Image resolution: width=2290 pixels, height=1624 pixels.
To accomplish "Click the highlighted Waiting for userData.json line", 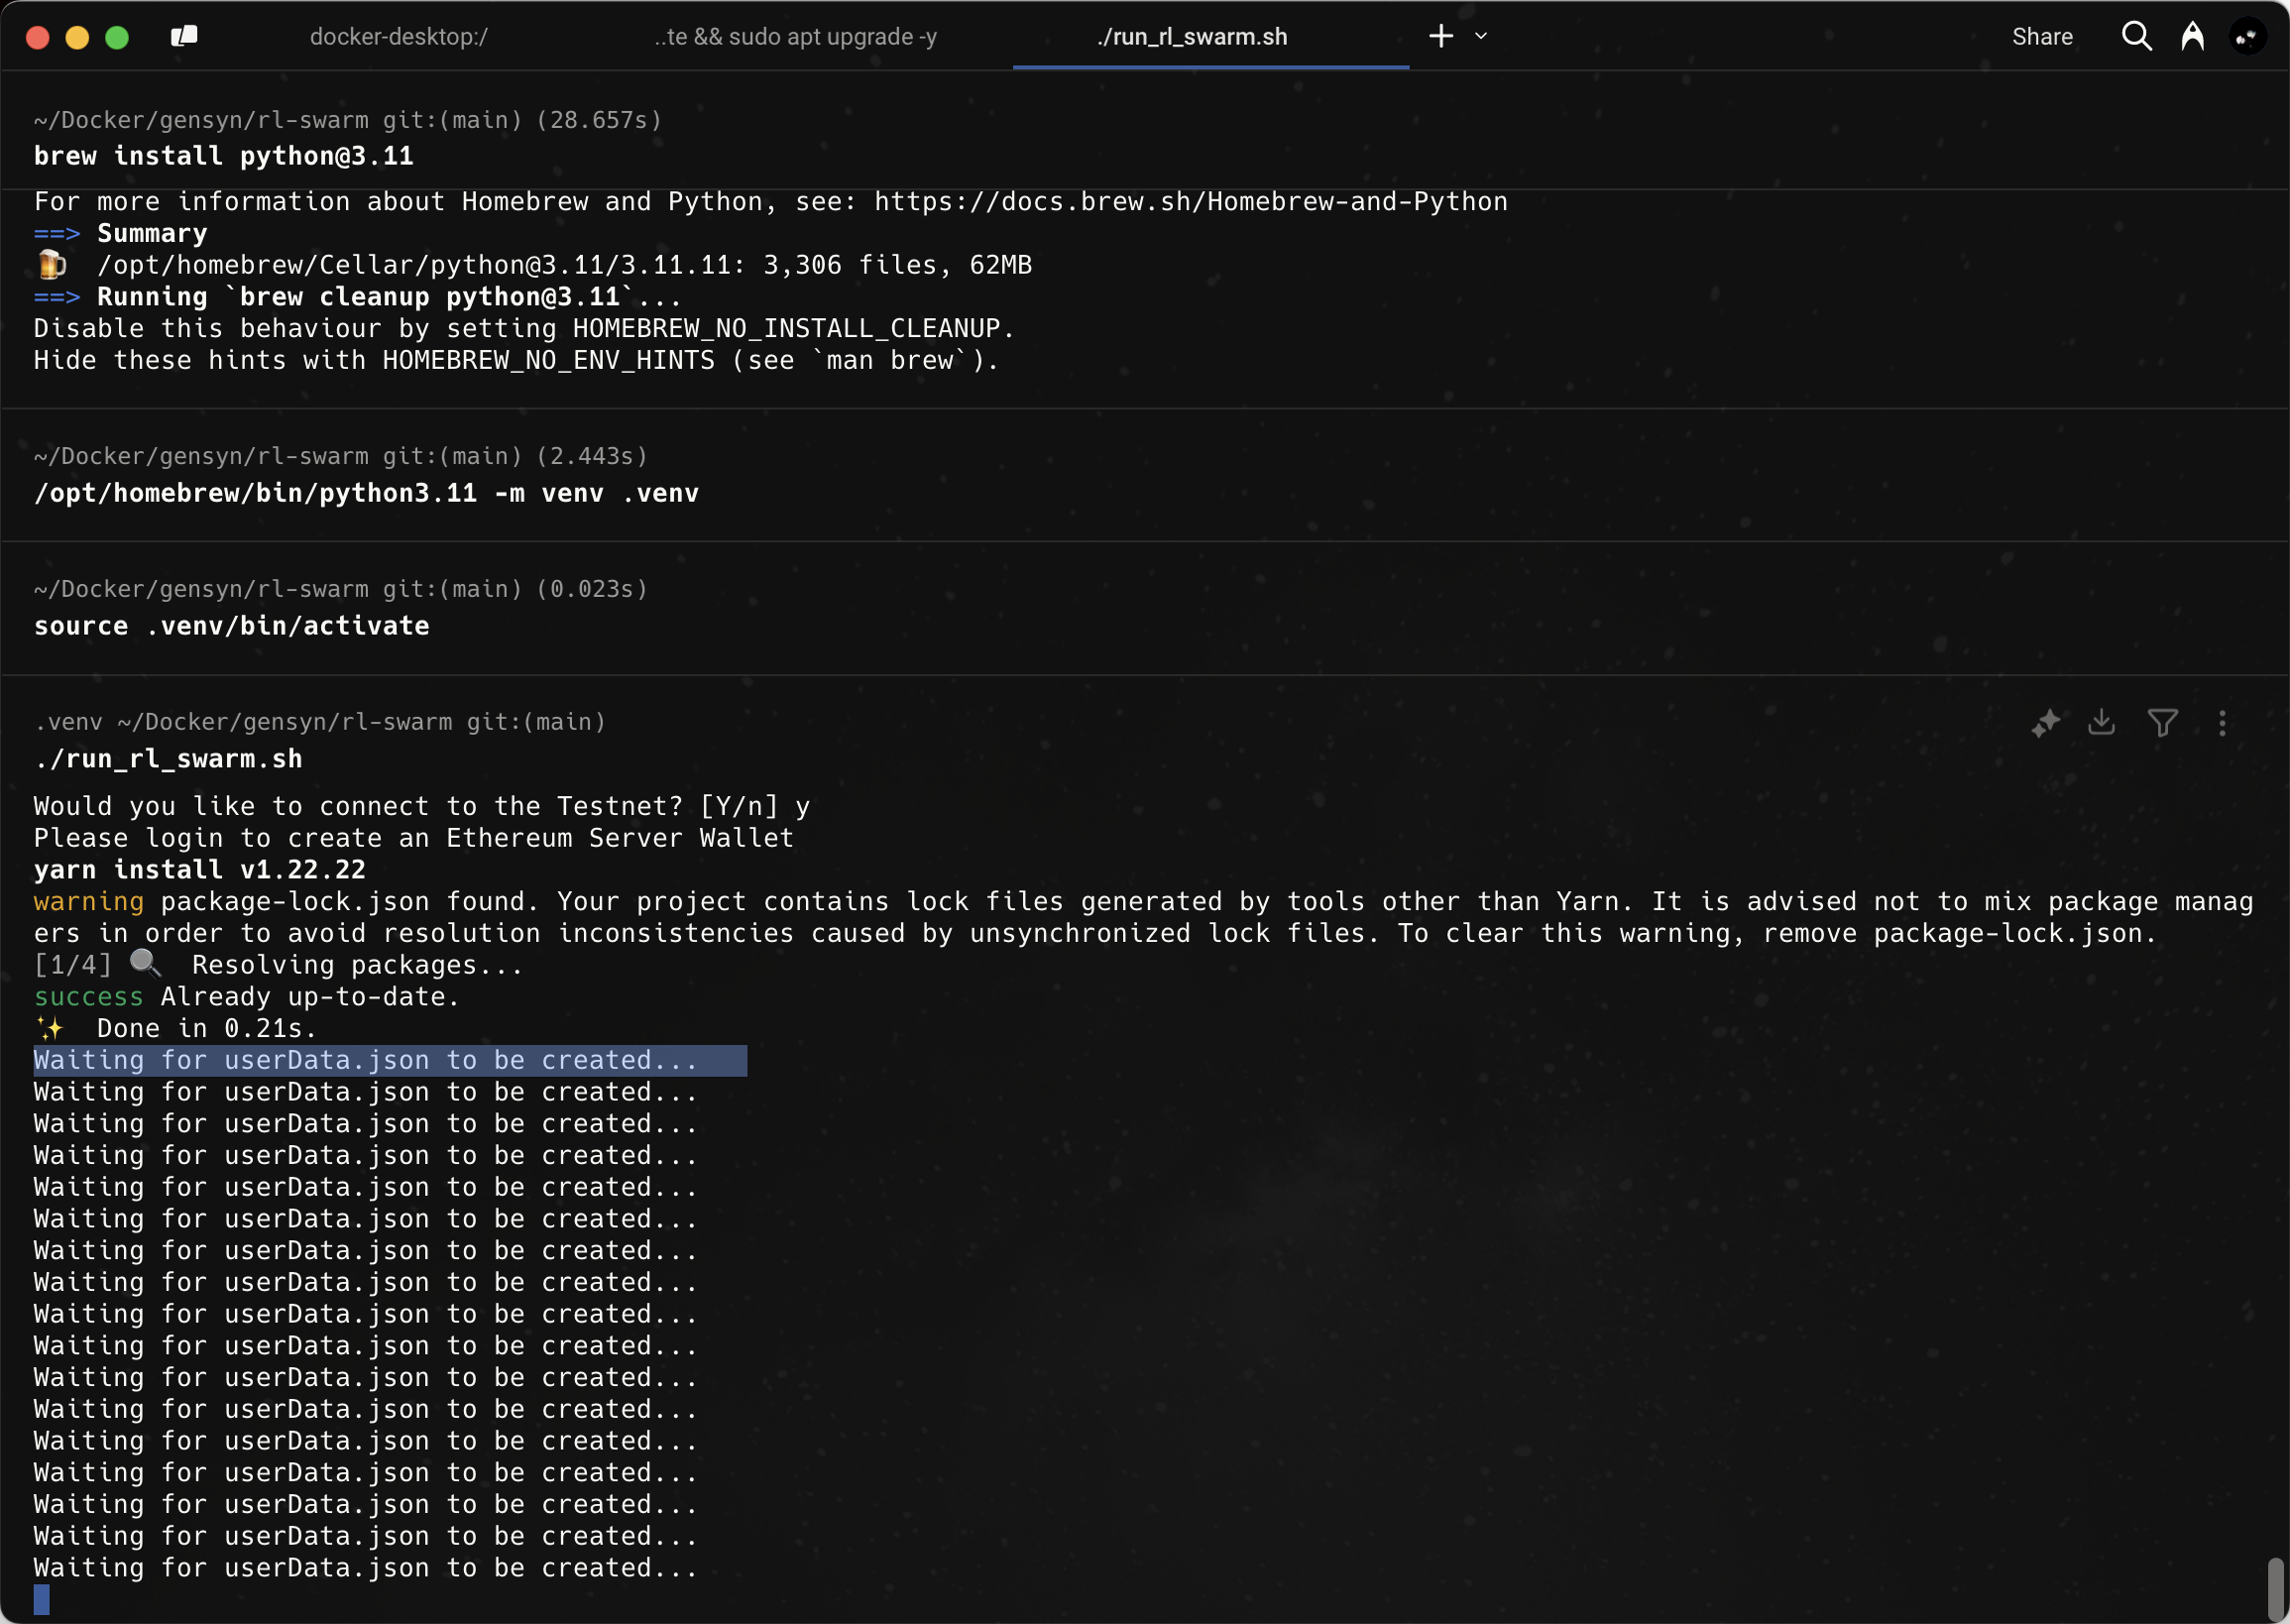I will click(x=366, y=1060).
